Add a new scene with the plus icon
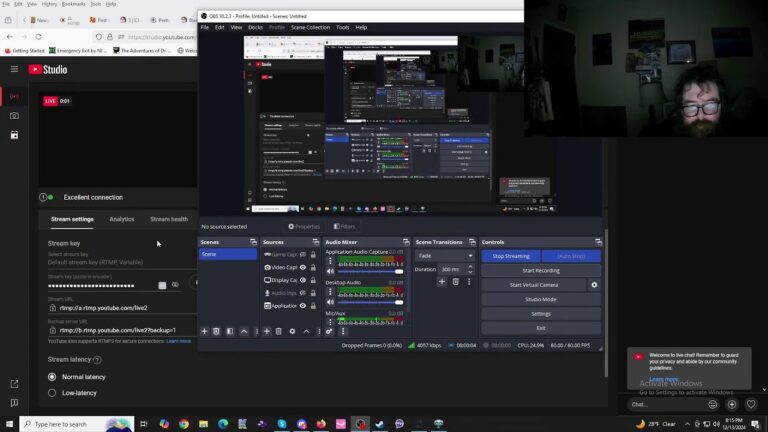Screen dimensions: 768x432 204,332
